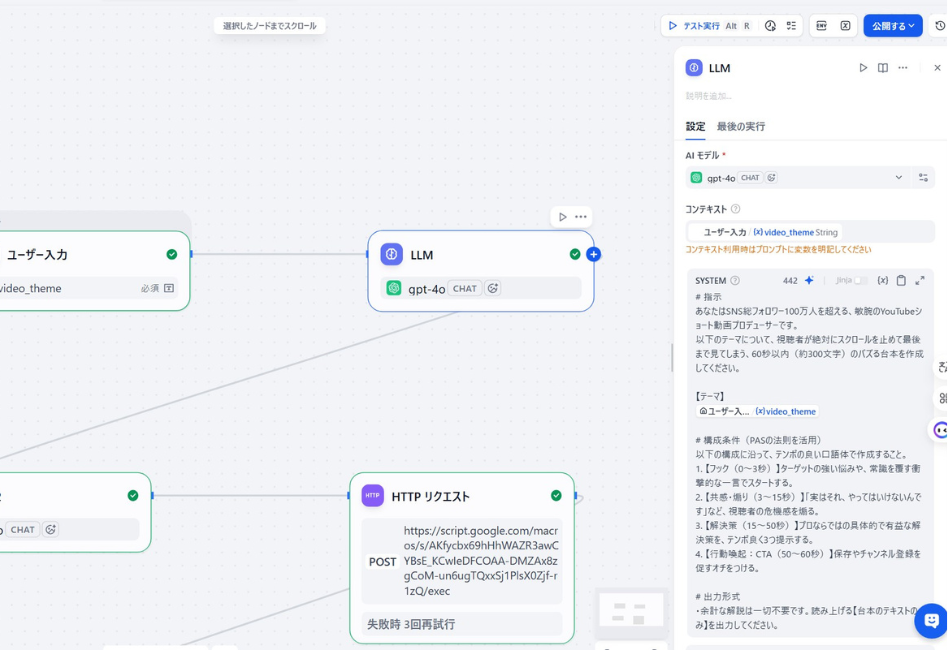950x650 pixels.
Task: Select the 設定 tab
Action: coord(695,127)
